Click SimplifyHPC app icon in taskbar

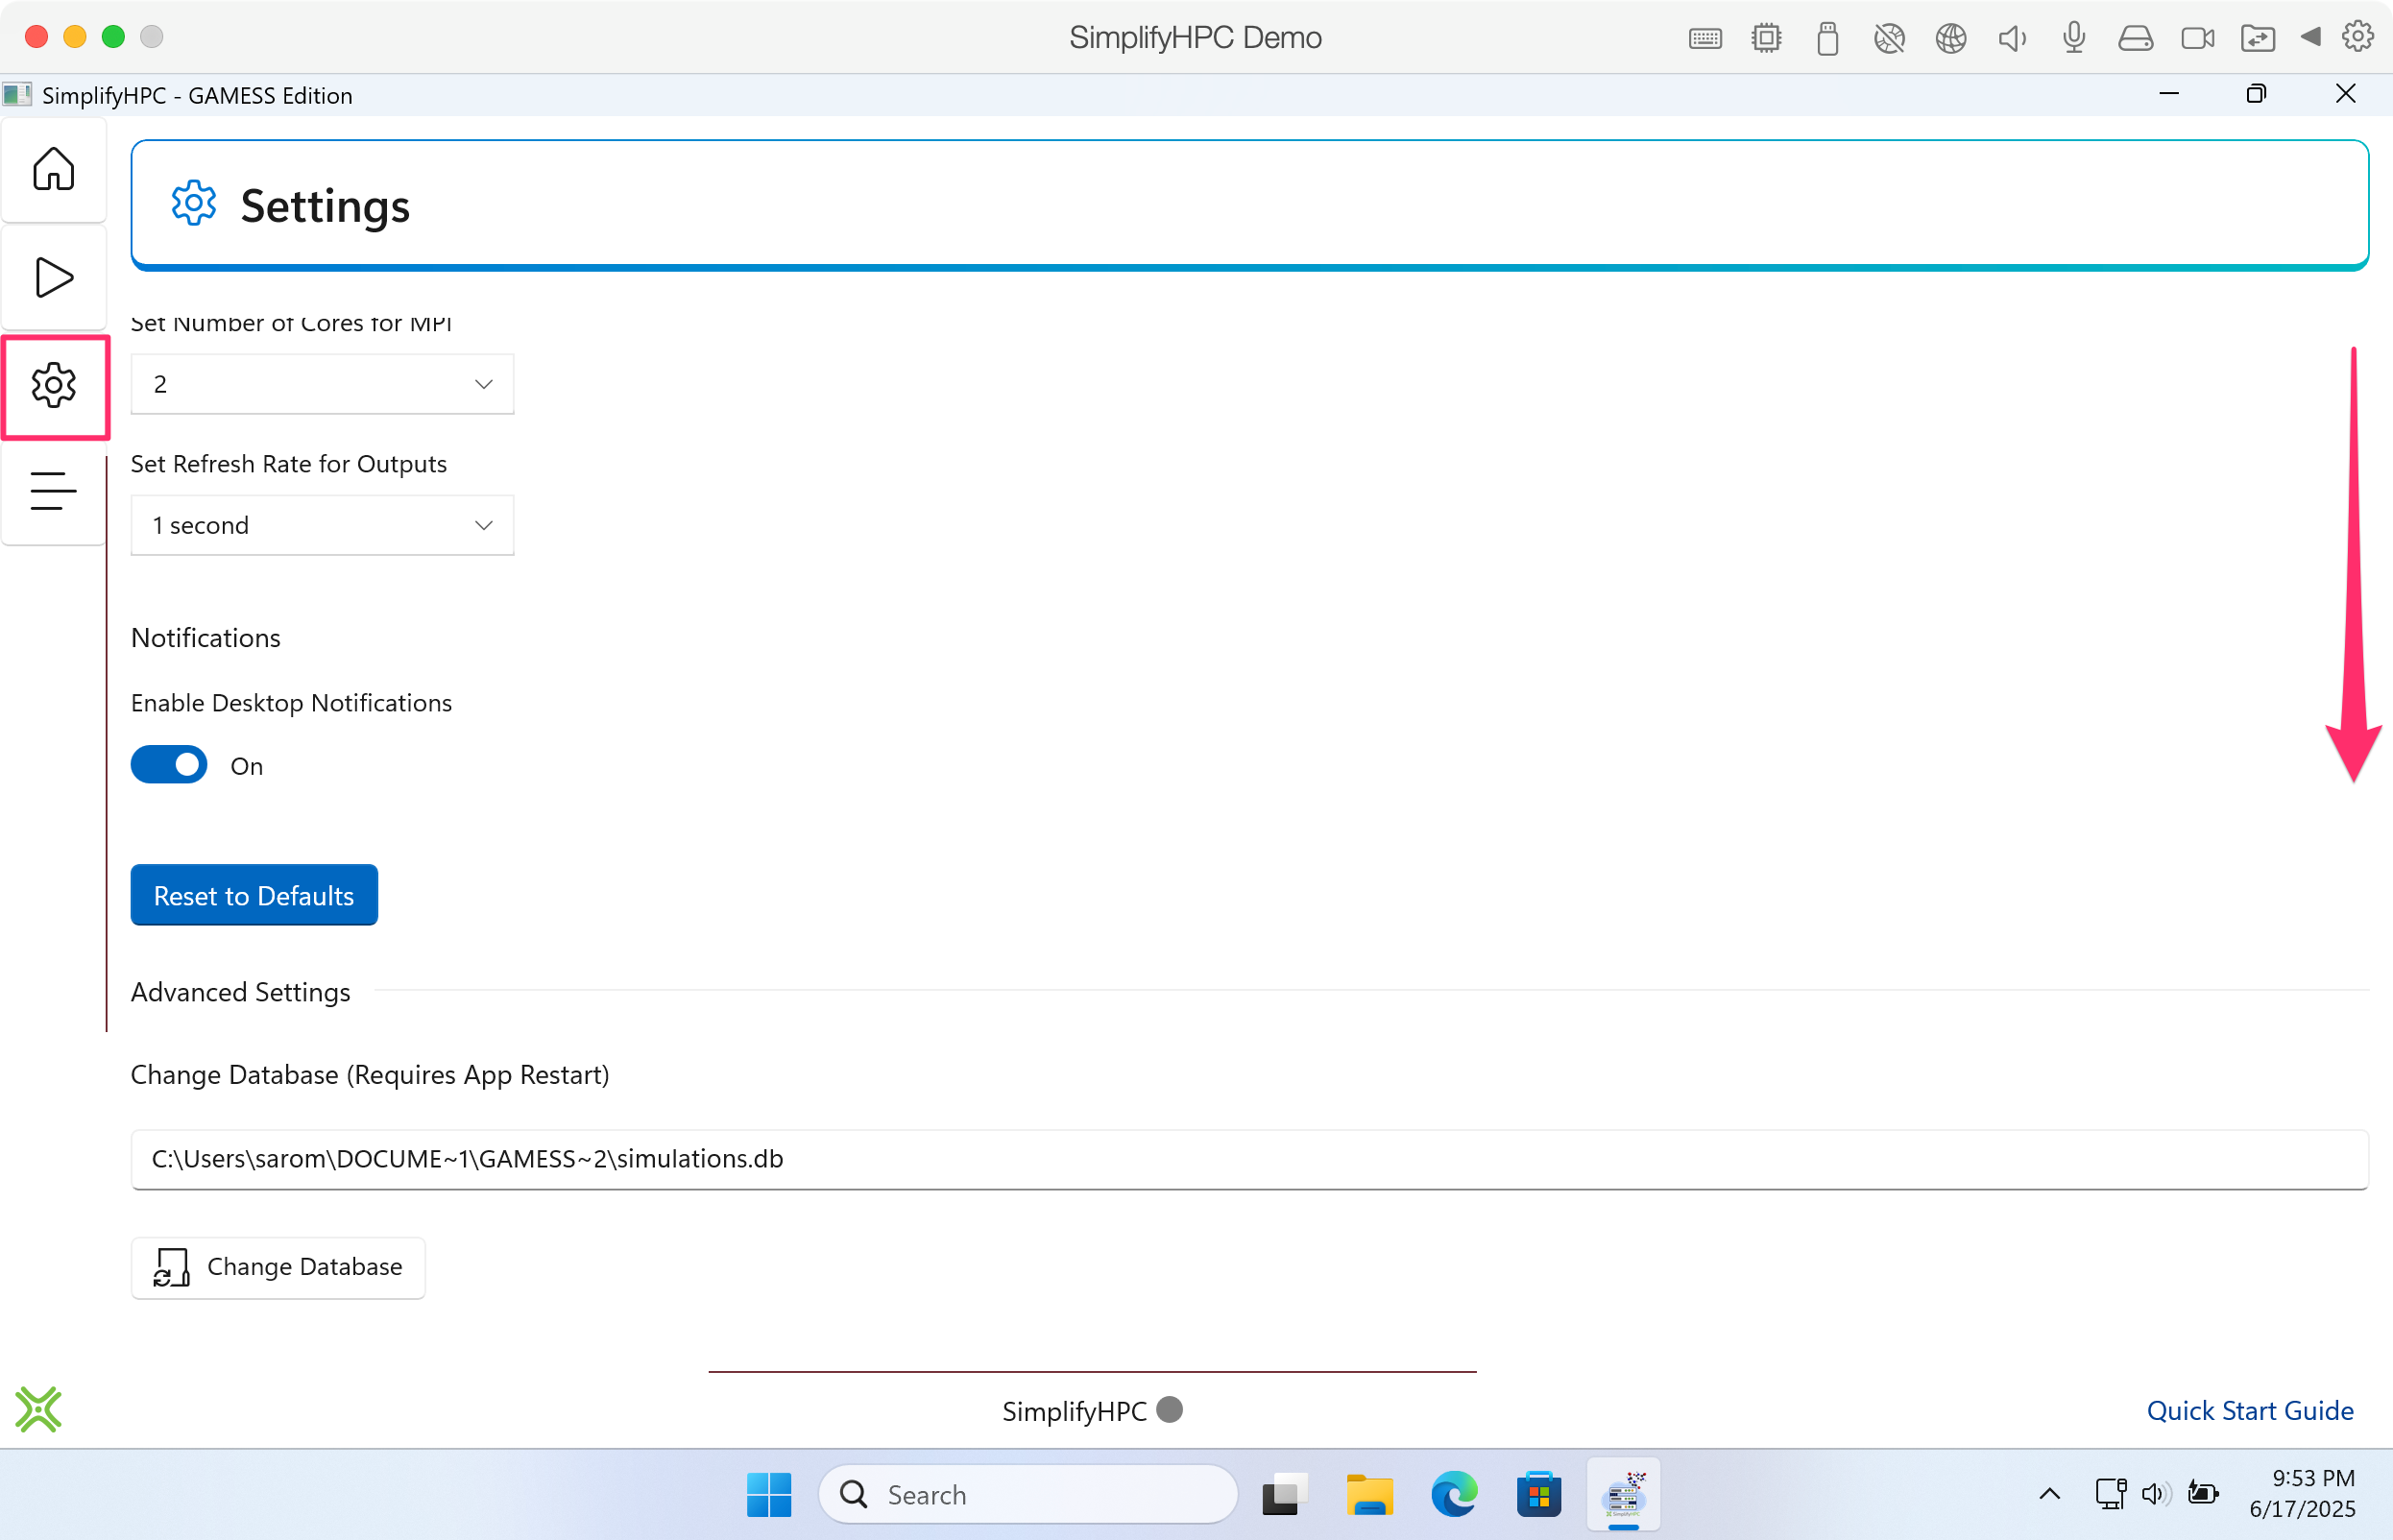1623,1494
